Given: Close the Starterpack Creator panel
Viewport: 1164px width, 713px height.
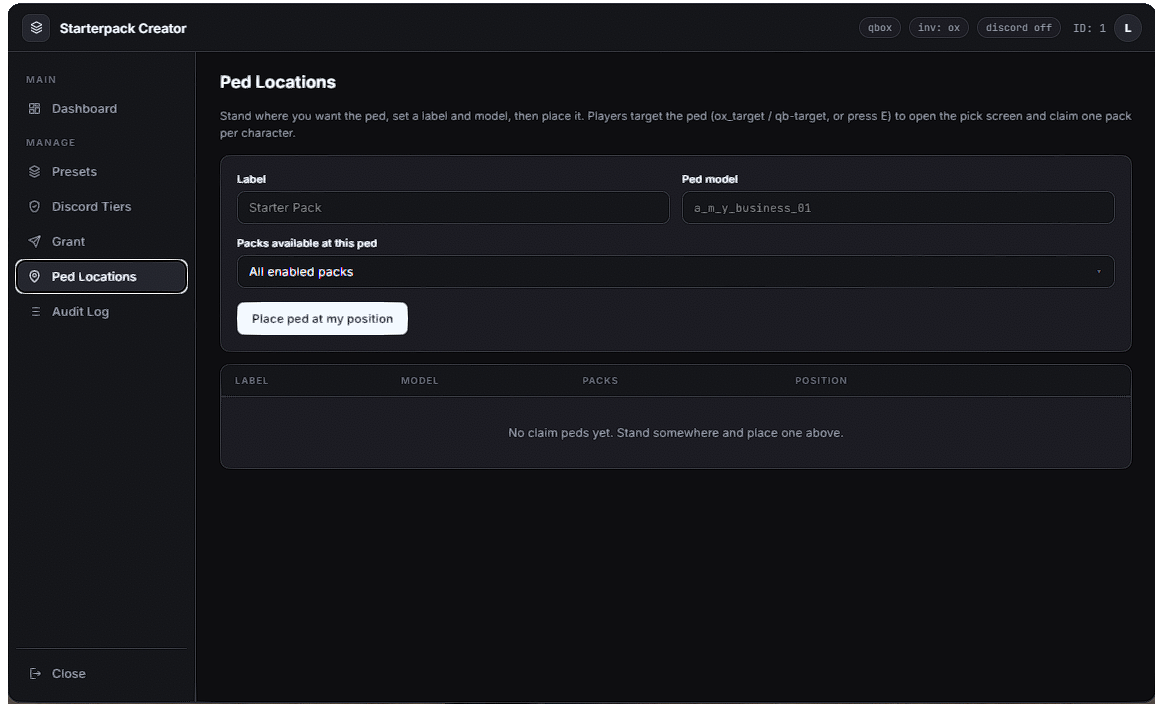Looking at the screenshot, I should tap(102, 674).
